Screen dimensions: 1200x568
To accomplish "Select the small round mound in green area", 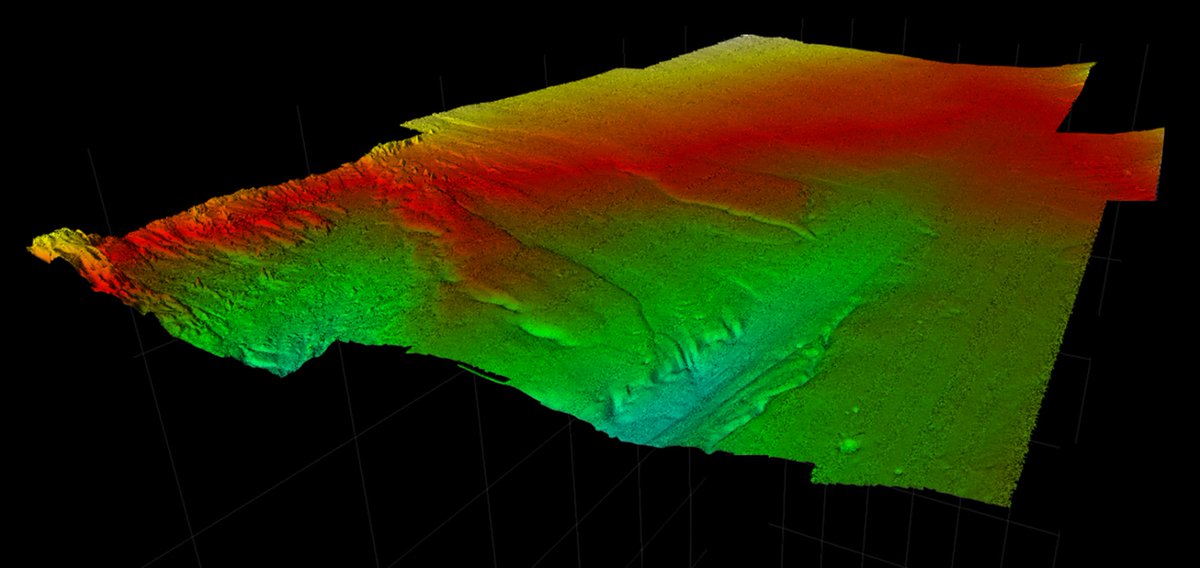I will point(850,444).
